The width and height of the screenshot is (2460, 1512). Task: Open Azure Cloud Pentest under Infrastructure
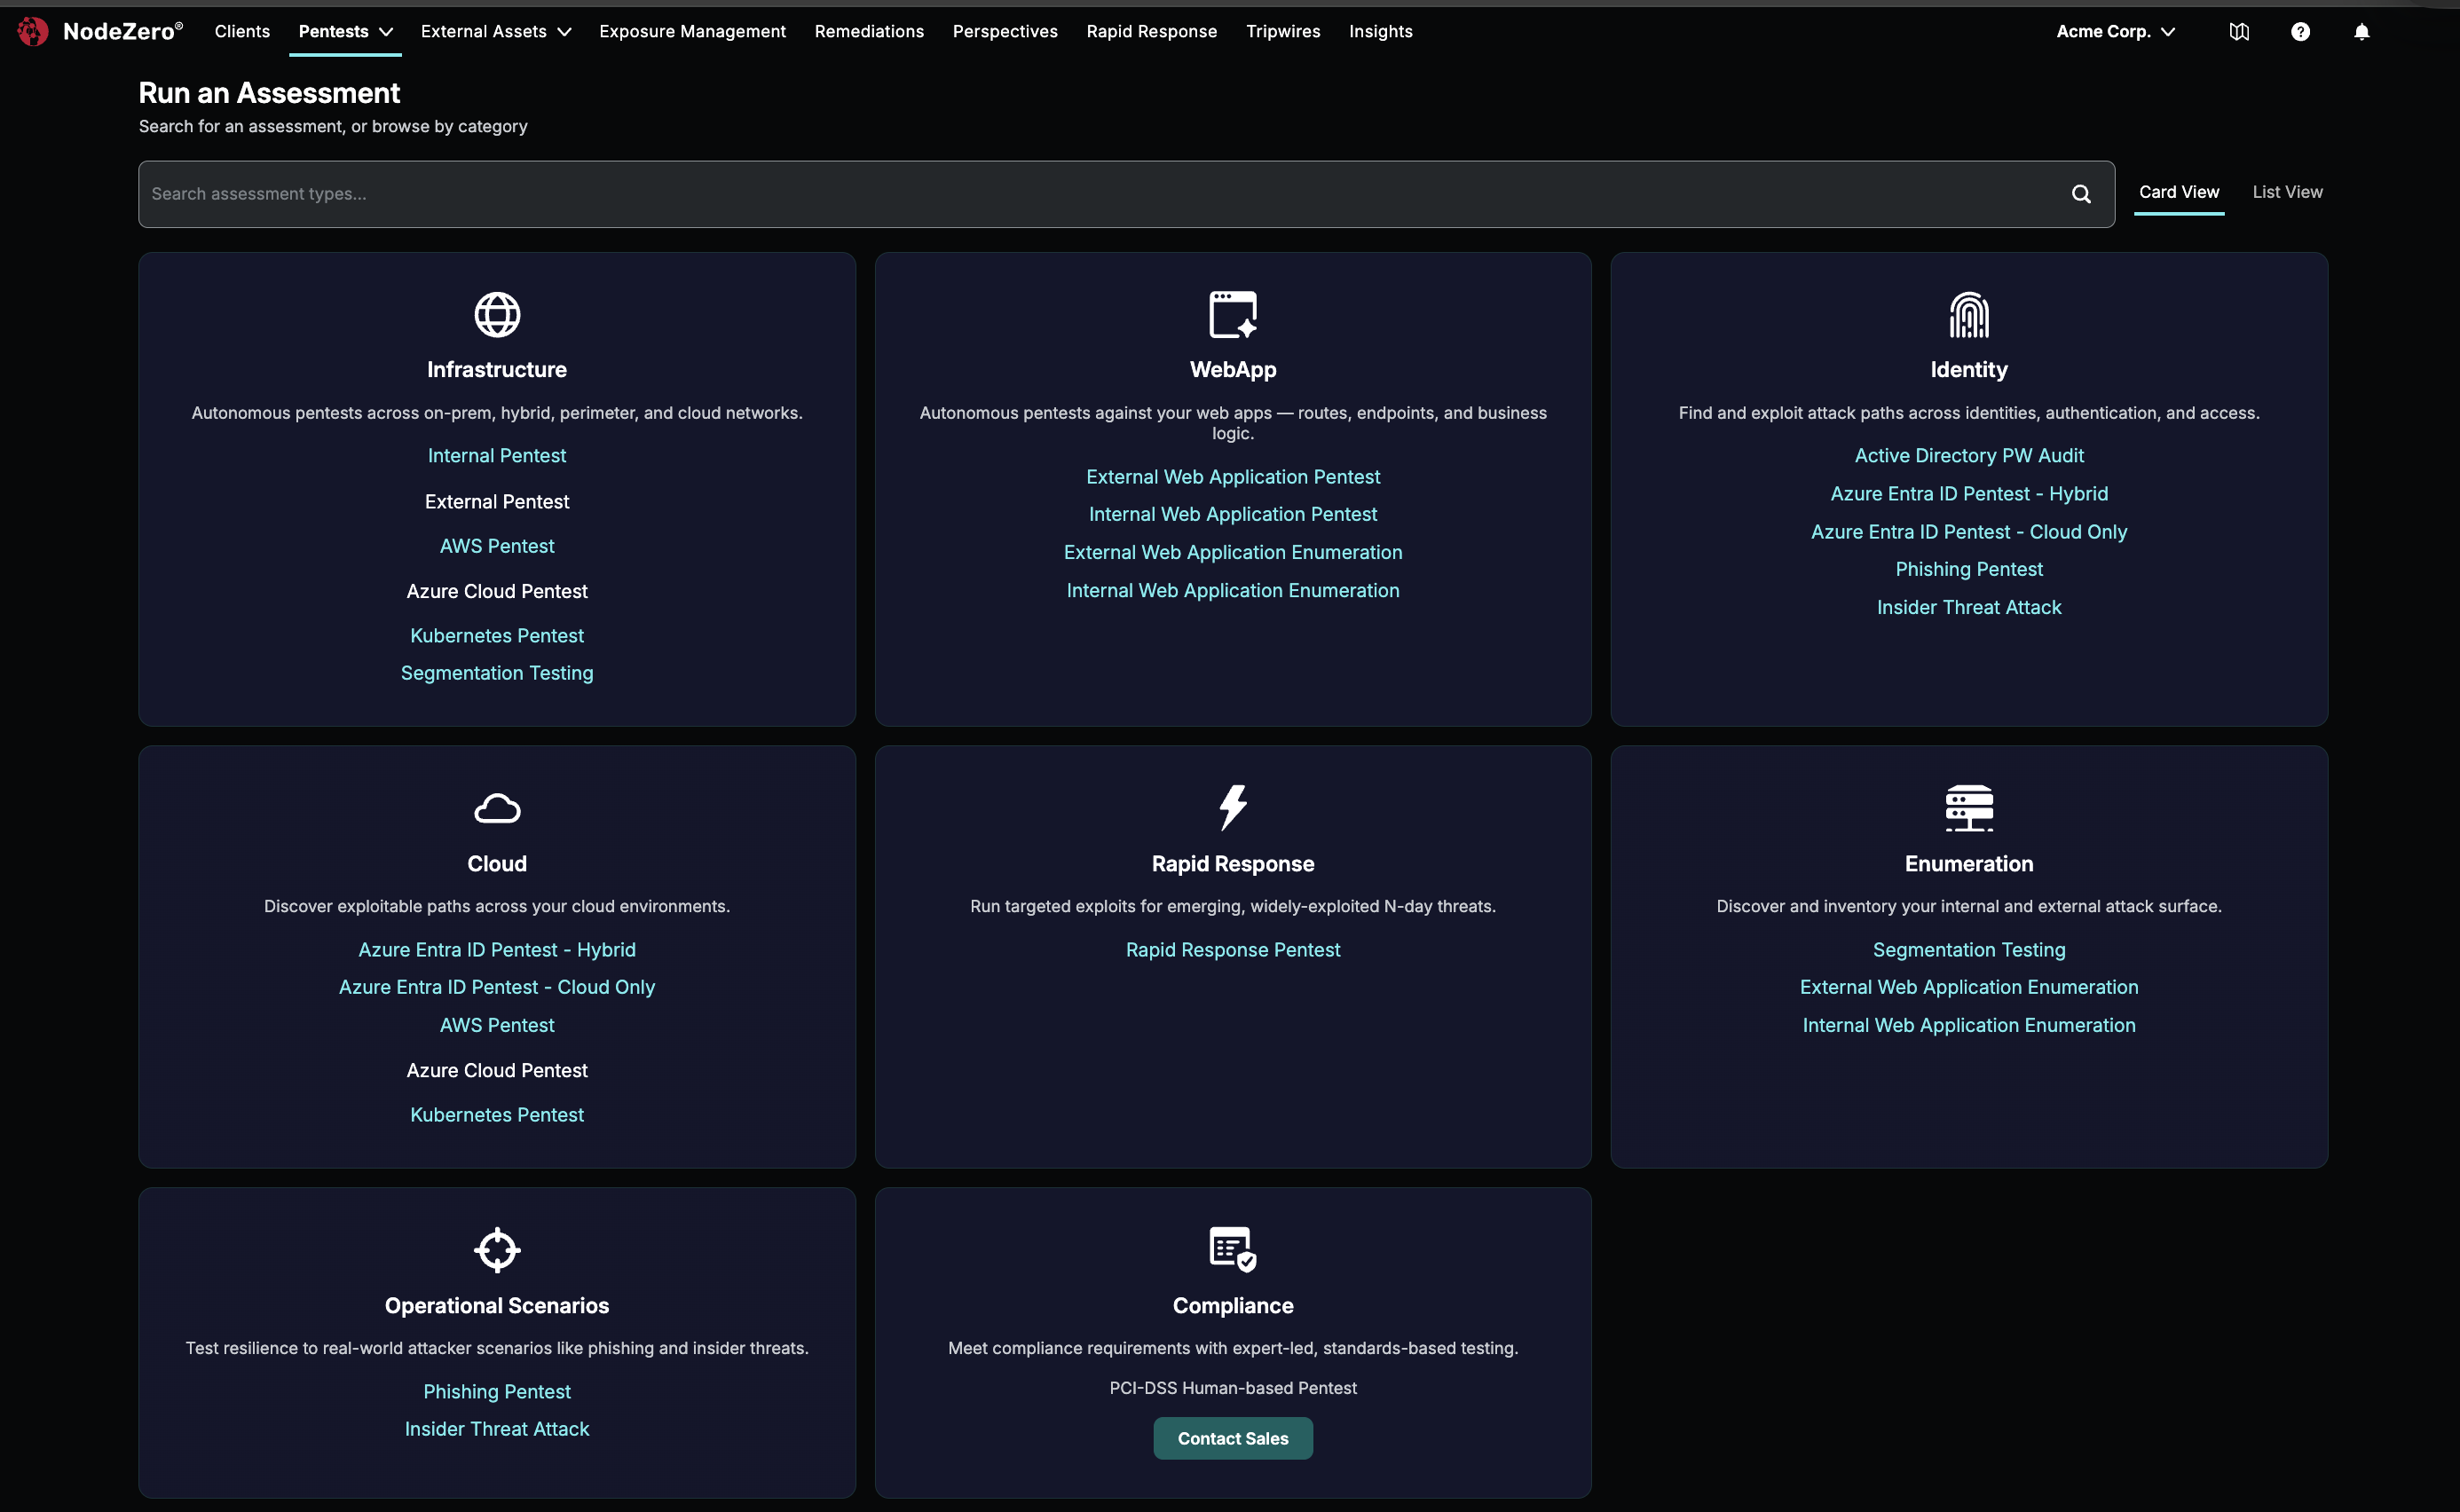[497, 591]
